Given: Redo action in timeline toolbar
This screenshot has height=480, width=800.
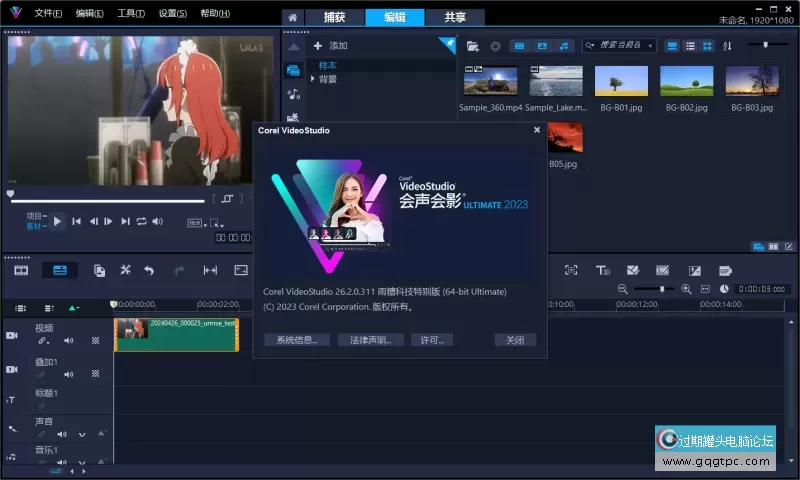Looking at the screenshot, I should tap(179, 270).
